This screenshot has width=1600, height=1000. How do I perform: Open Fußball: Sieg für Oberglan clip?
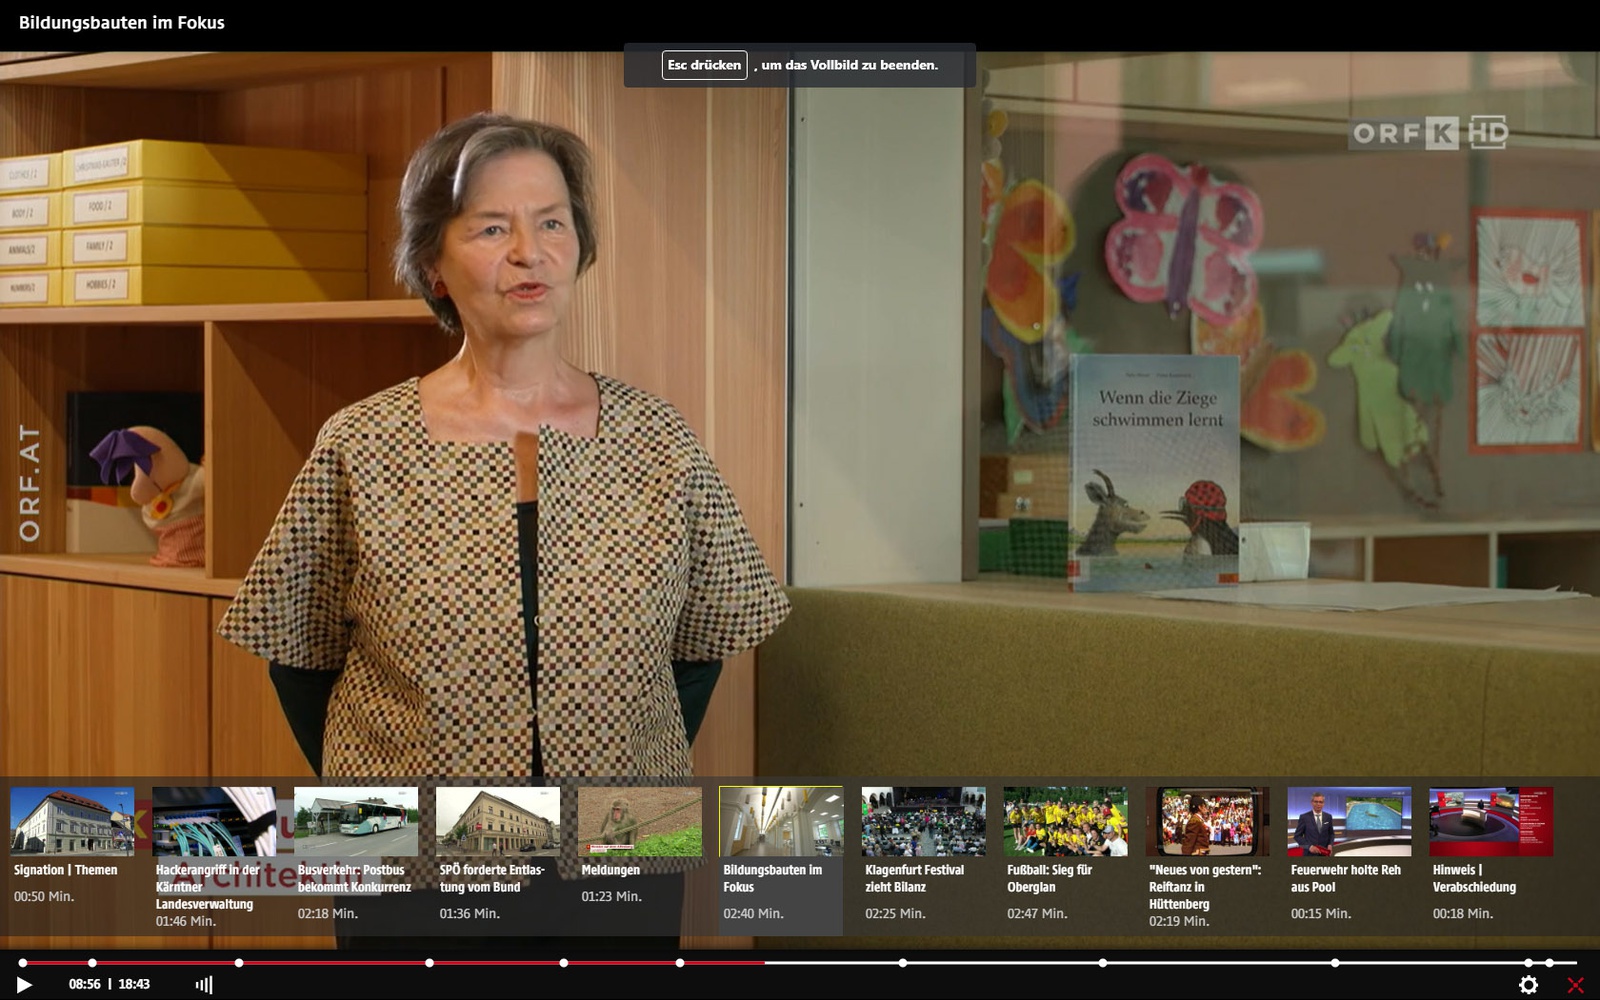(1065, 821)
